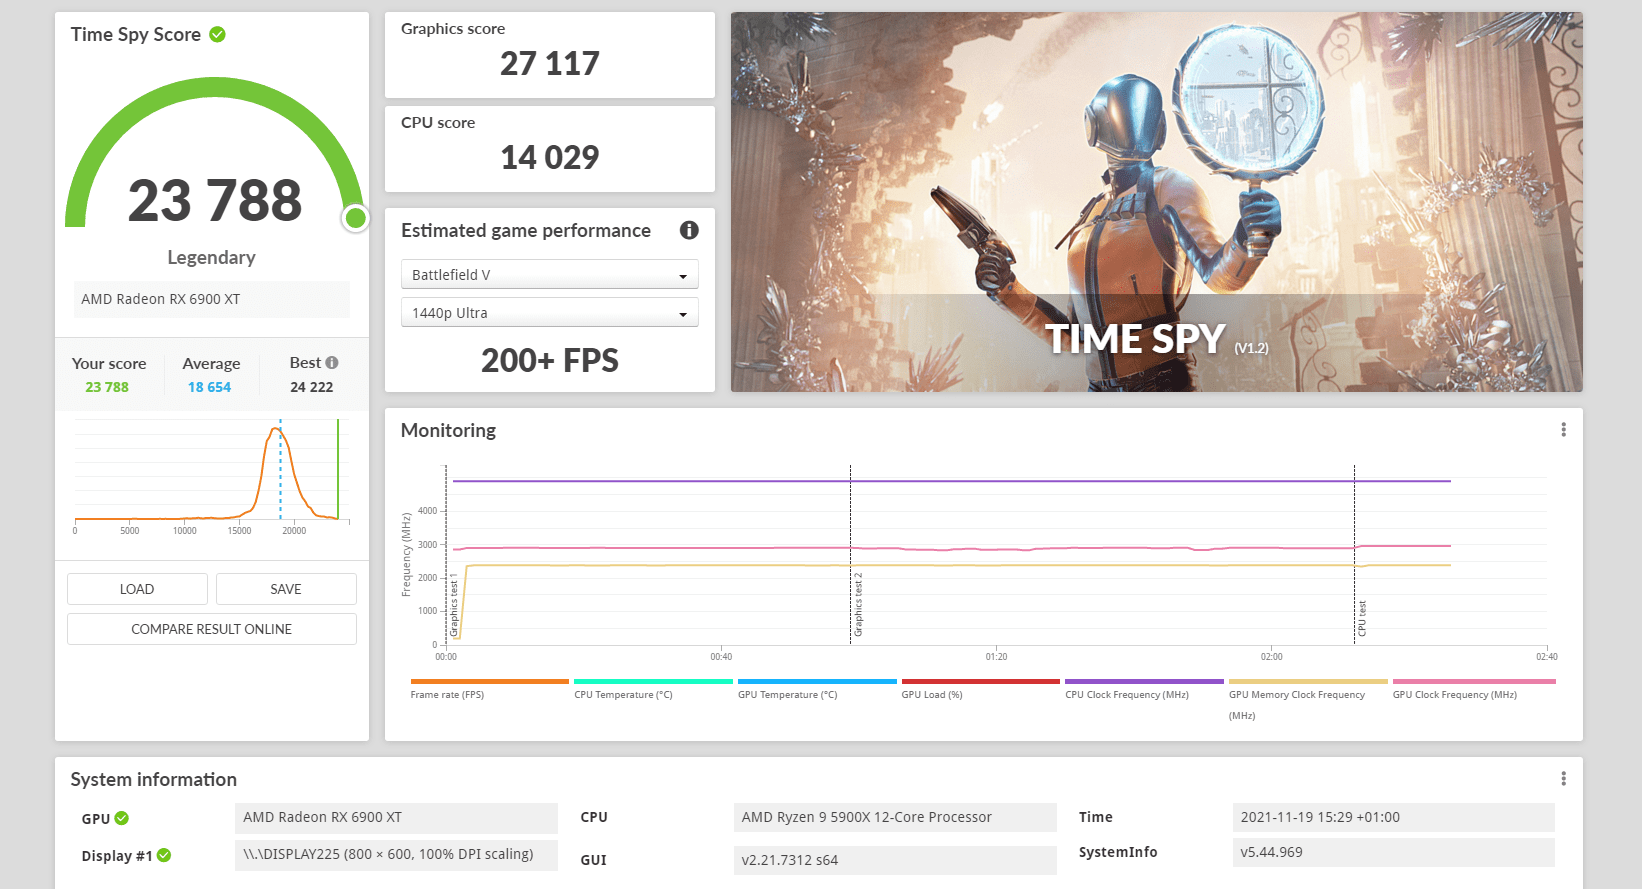Click the info icon next to Best
This screenshot has height=889, width=1642.
click(332, 363)
